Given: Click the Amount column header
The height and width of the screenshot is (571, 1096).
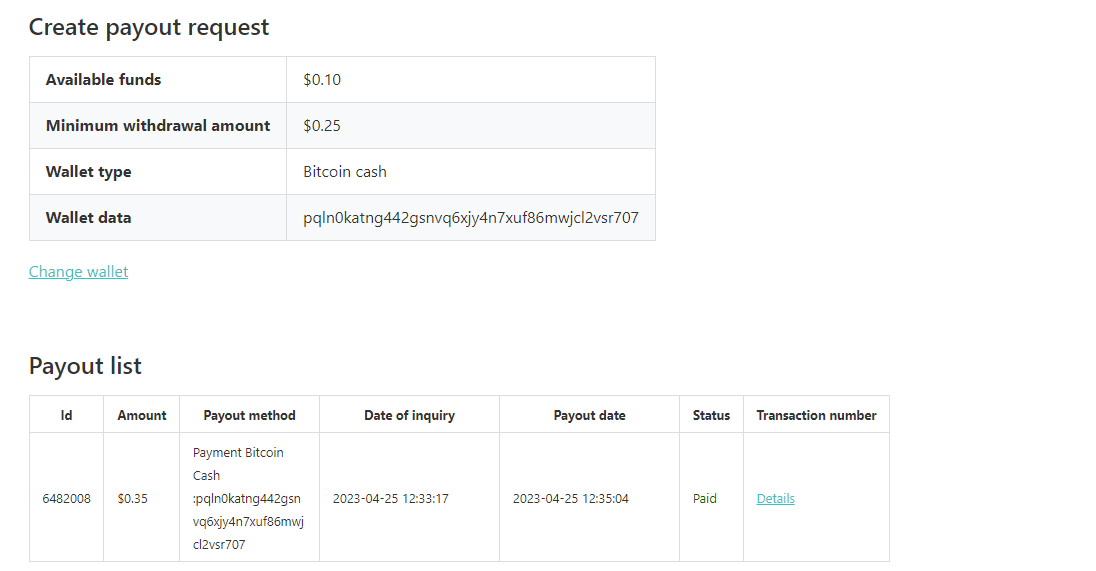Looking at the screenshot, I should tap(142, 415).
